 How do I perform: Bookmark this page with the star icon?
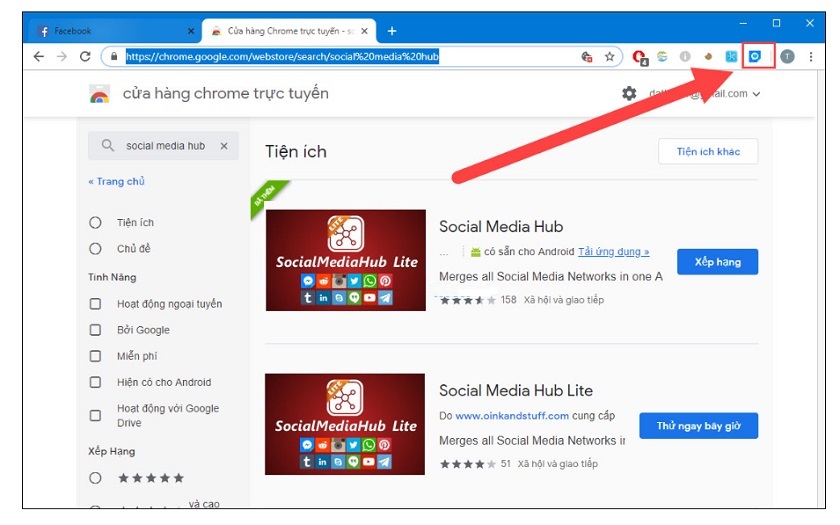pyautogui.click(x=610, y=56)
